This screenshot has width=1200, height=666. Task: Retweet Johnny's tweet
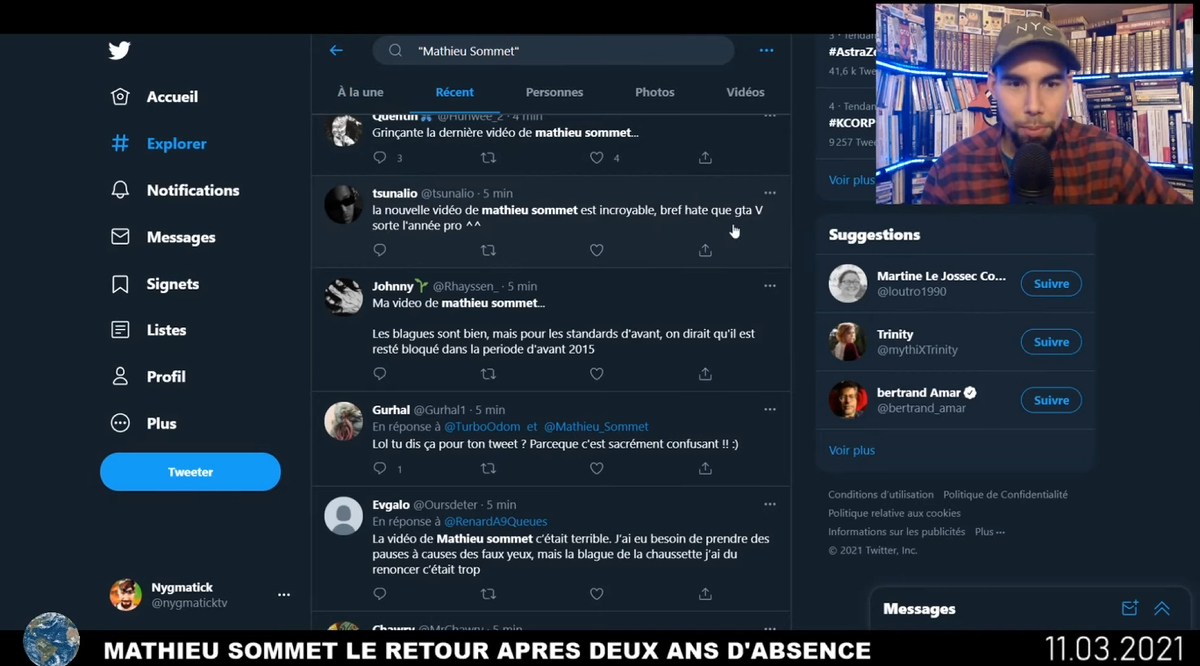(x=488, y=374)
